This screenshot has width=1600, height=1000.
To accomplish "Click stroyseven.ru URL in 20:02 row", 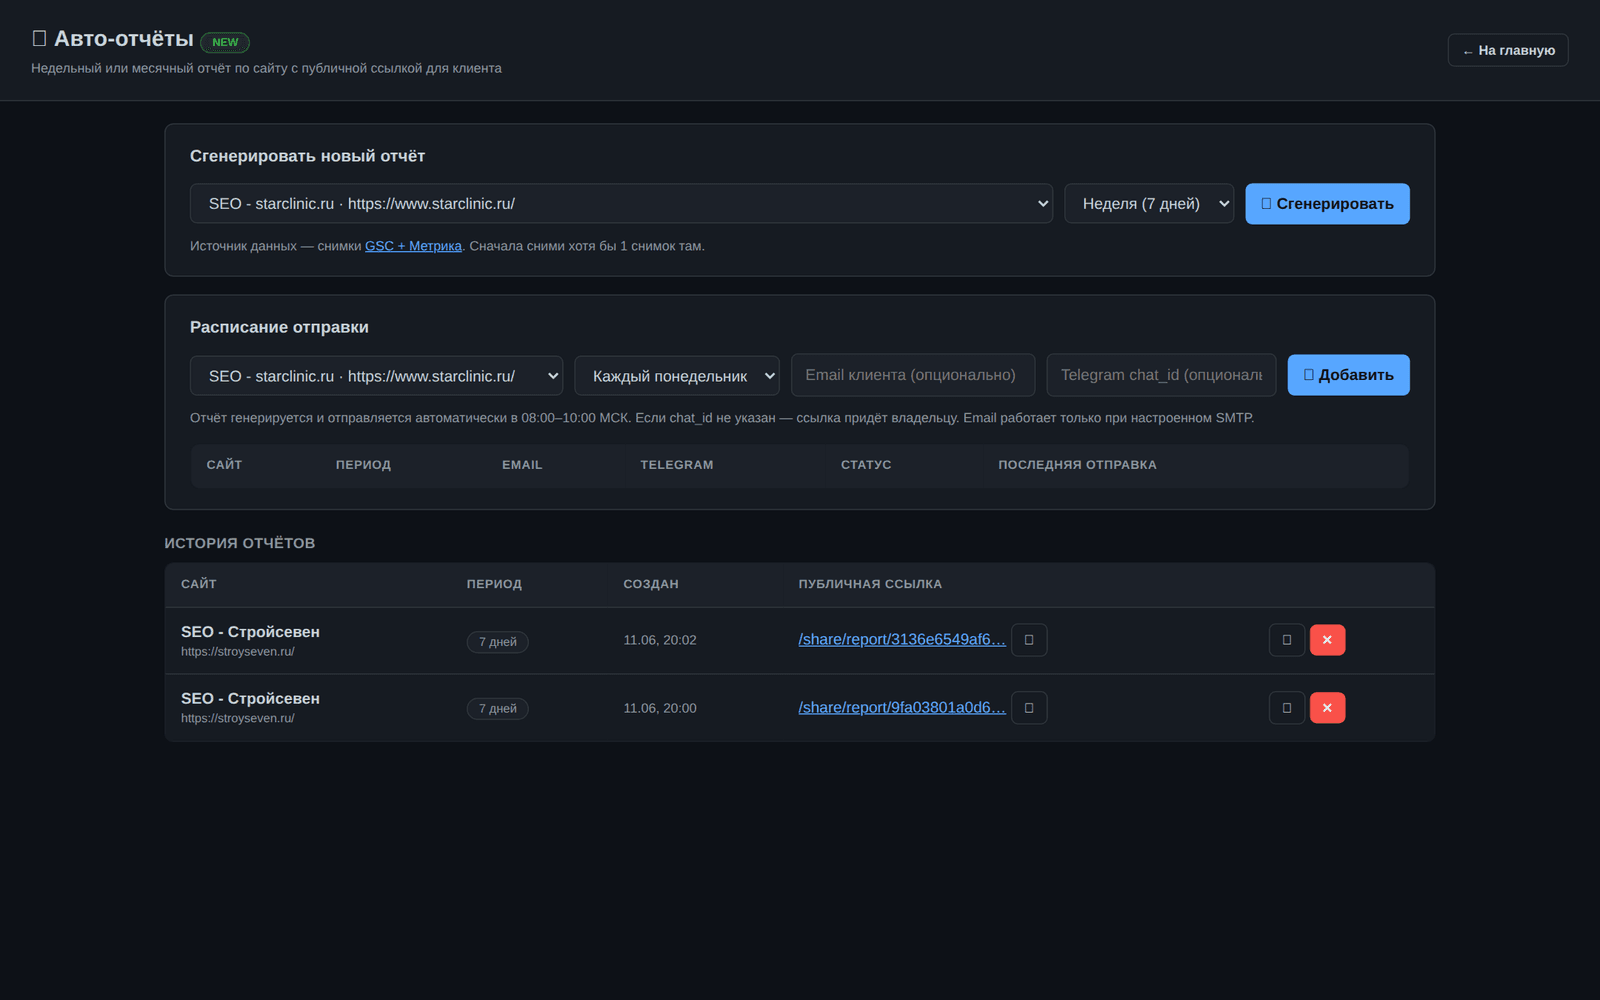I will pyautogui.click(x=238, y=652).
